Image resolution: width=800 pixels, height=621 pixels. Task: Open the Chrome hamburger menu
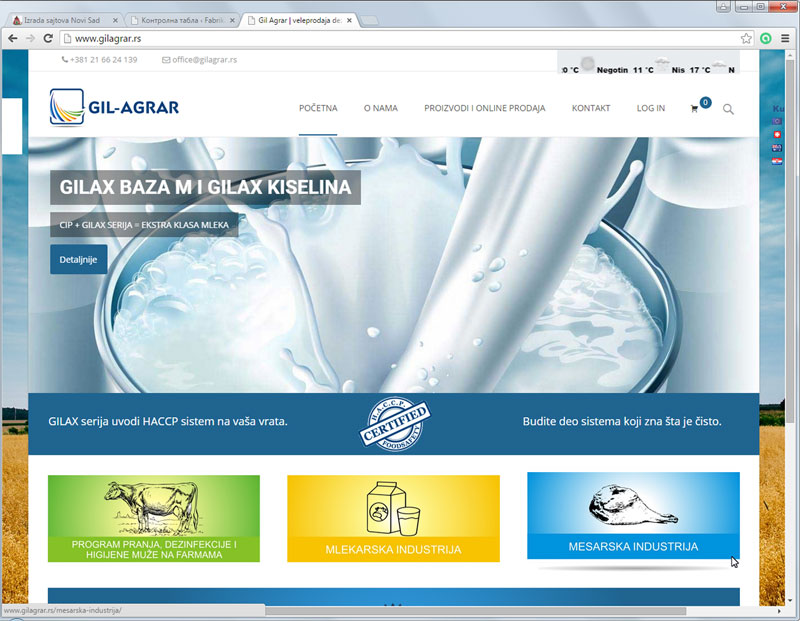(786, 38)
